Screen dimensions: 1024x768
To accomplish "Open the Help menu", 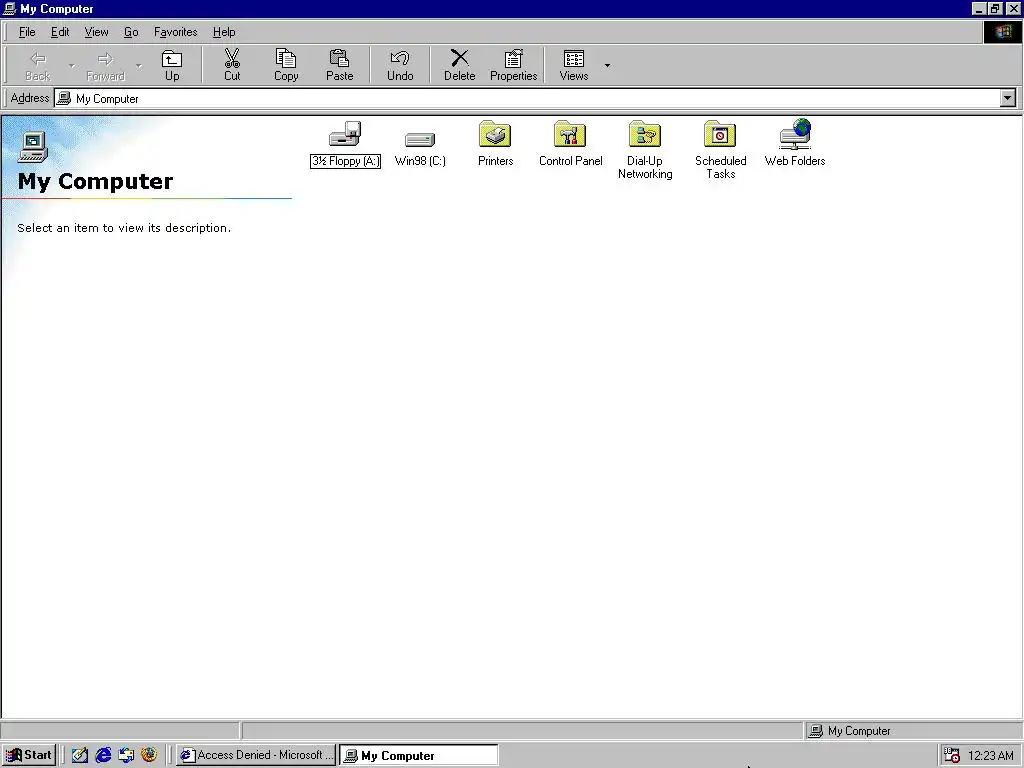I will (224, 32).
